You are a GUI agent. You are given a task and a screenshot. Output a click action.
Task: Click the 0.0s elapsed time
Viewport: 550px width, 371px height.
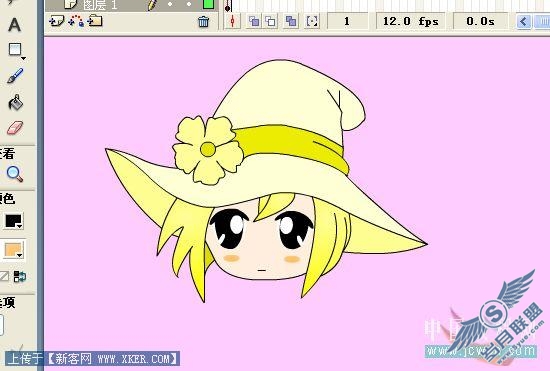(x=480, y=21)
